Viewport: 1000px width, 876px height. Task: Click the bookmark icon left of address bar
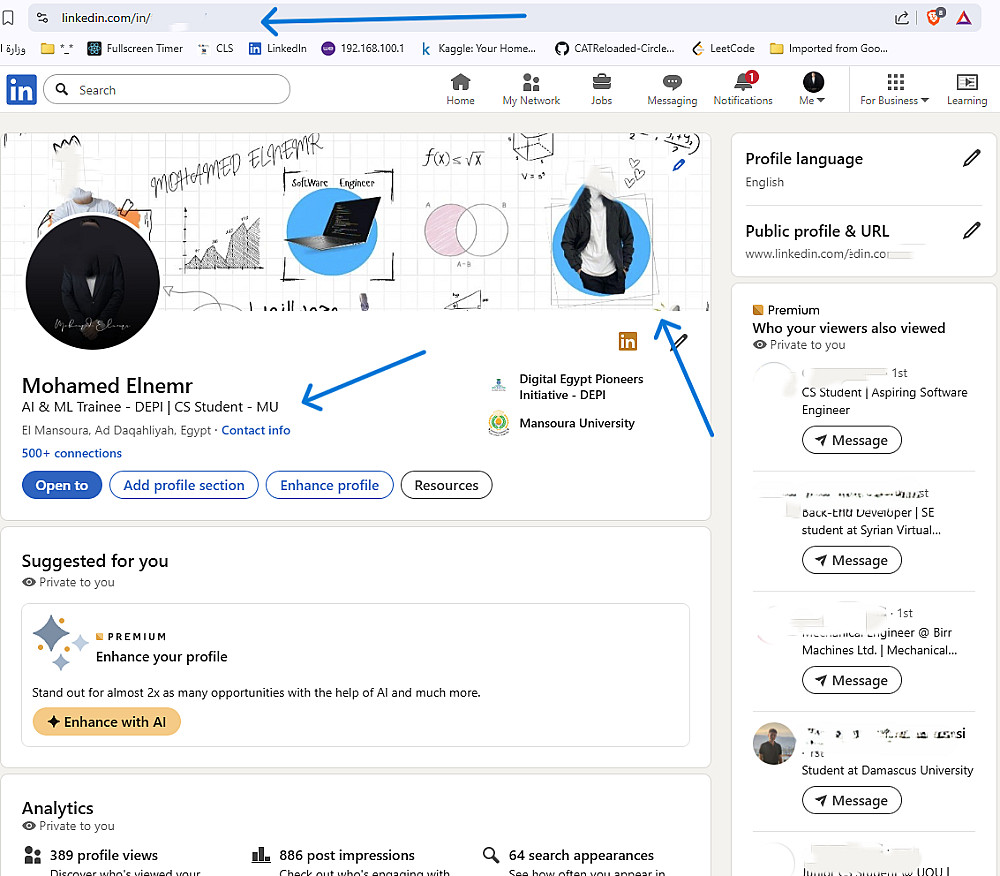[x=8, y=18]
